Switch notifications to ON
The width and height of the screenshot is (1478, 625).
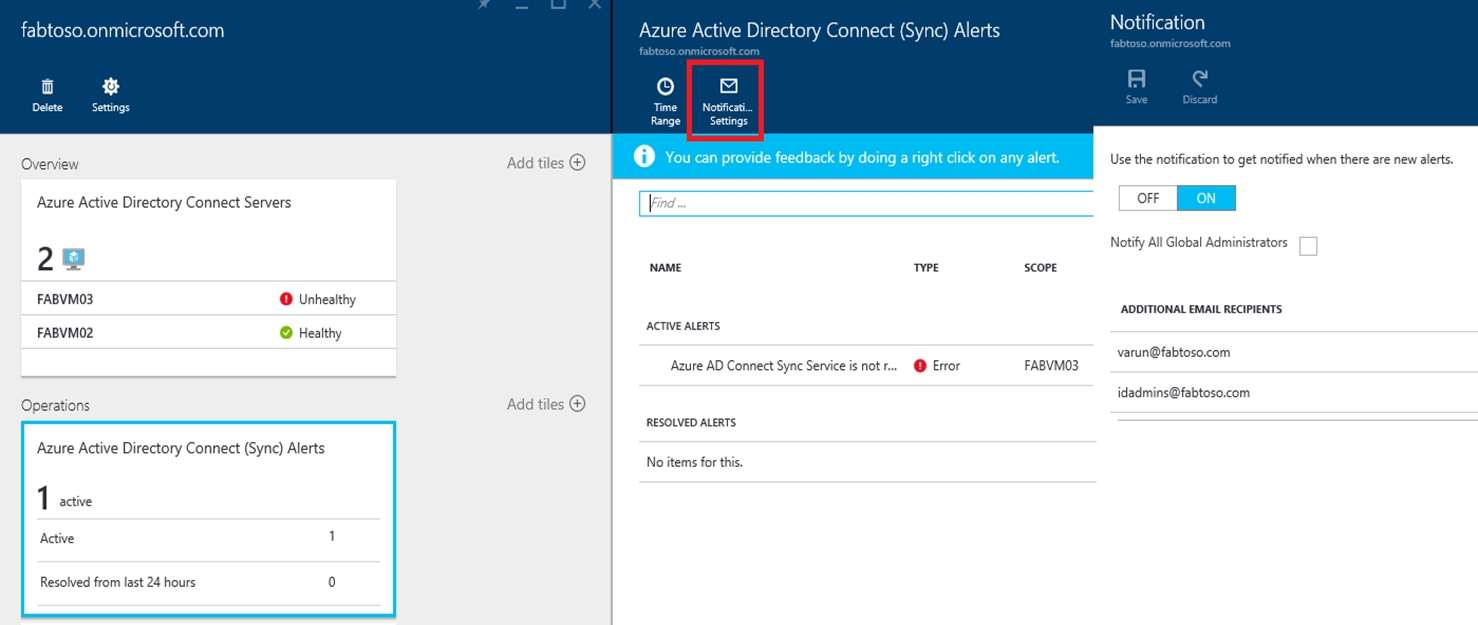[x=1206, y=198]
